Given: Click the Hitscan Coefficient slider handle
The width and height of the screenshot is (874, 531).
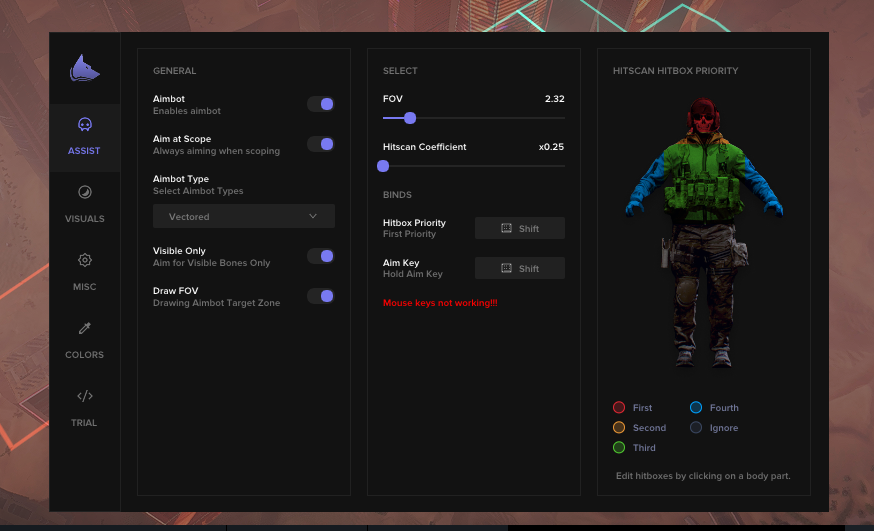Looking at the screenshot, I should 383,166.
